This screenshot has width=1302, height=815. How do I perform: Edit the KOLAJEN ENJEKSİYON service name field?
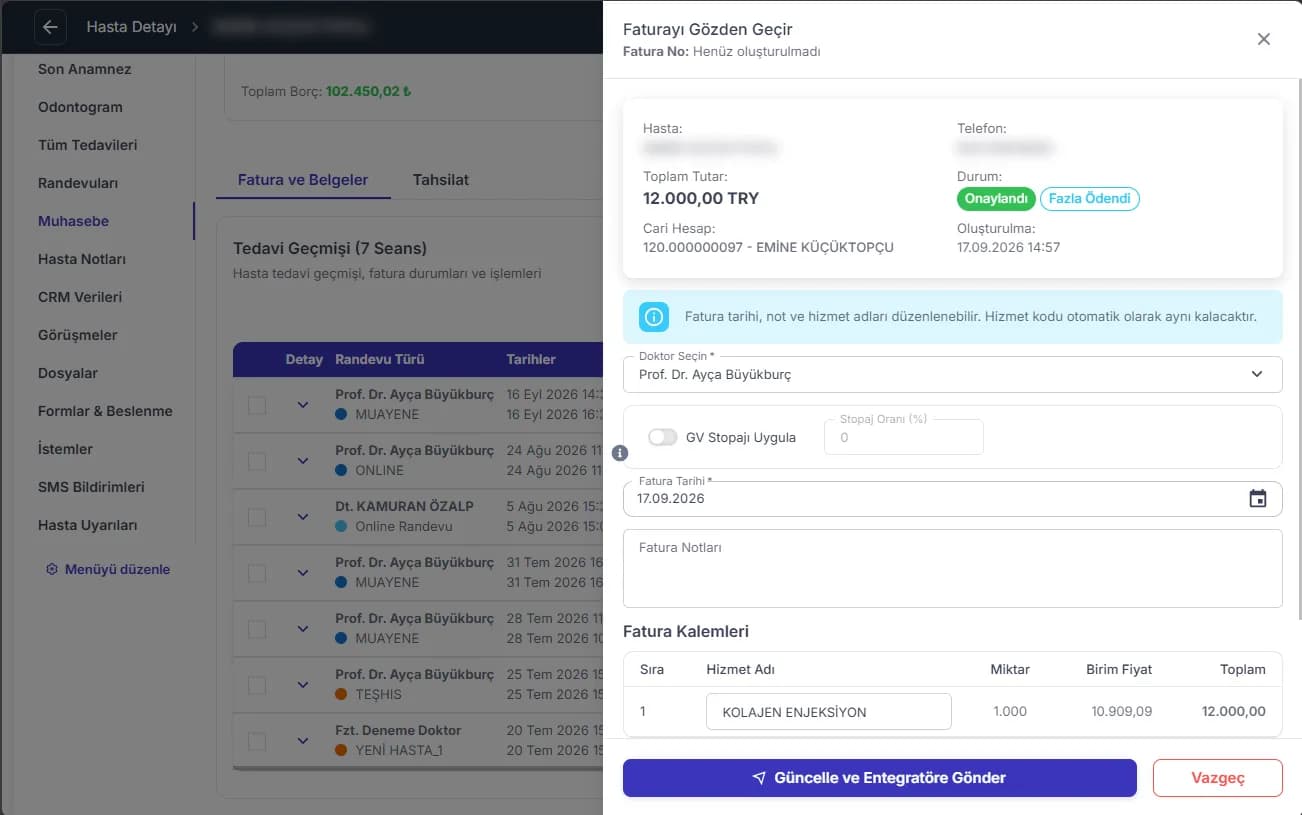(829, 712)
